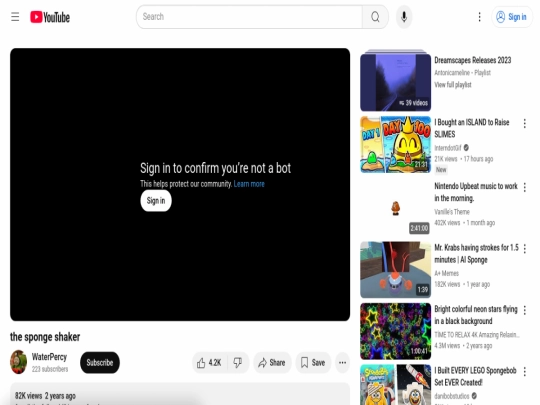Open LEGO Spongebob set video thumbnail
The width and height of the screenshot is (540, 405).
pos(395,385)
